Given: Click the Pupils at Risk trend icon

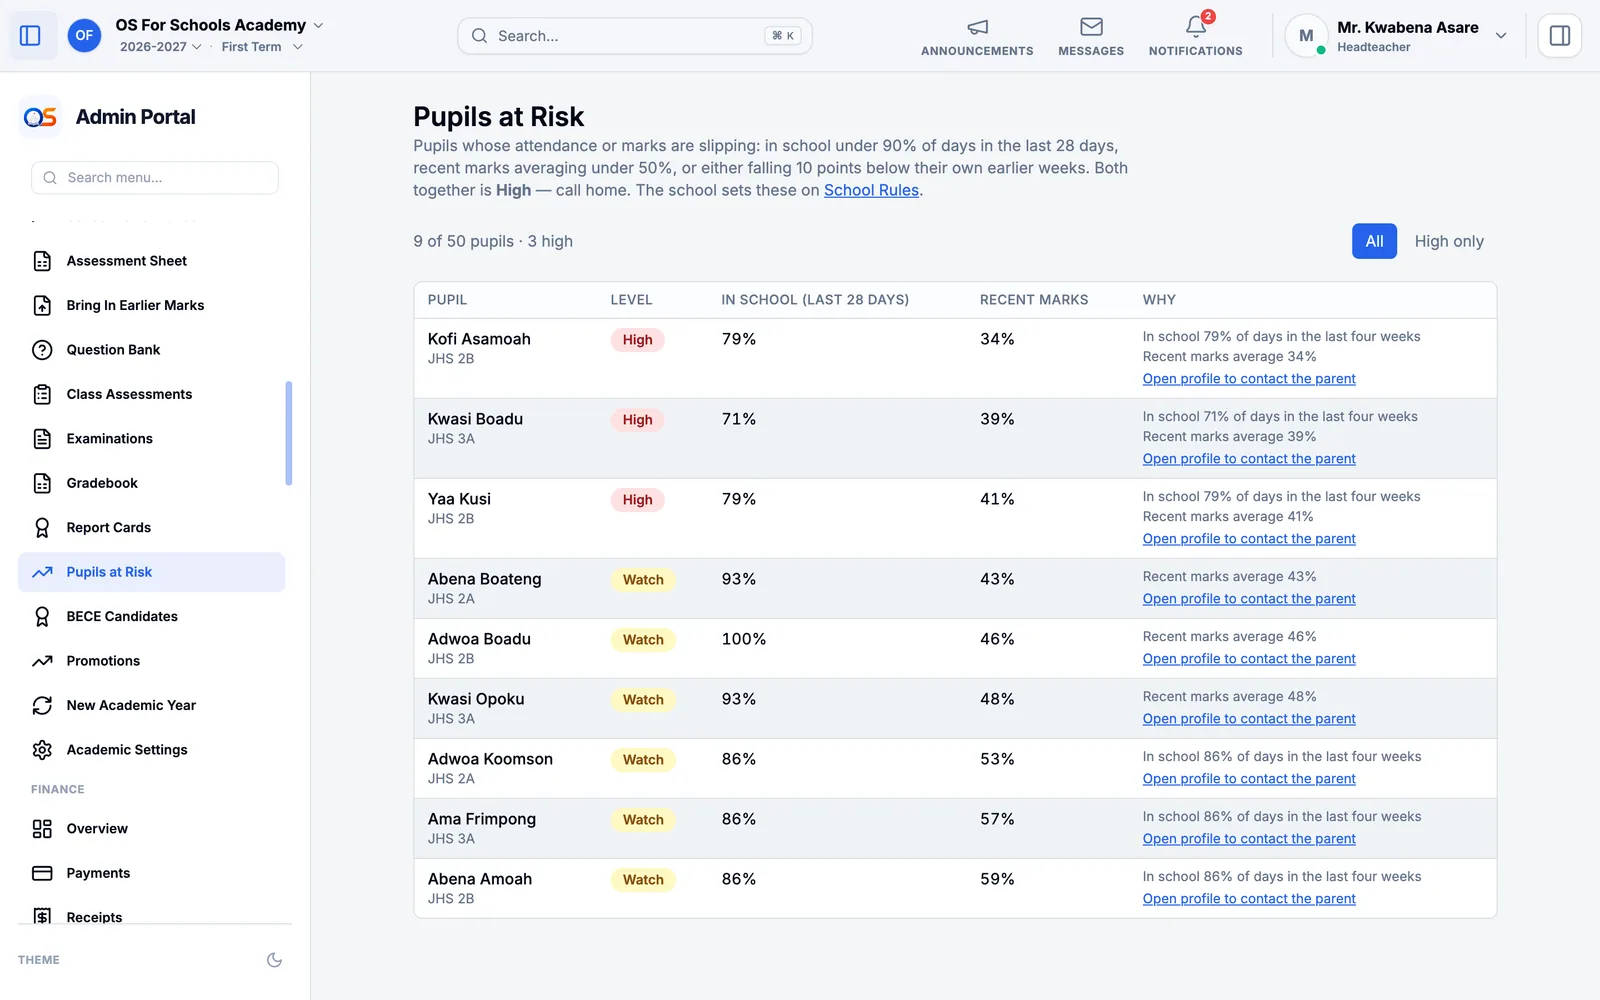Looking at the screenshot, I should [42, 572].
